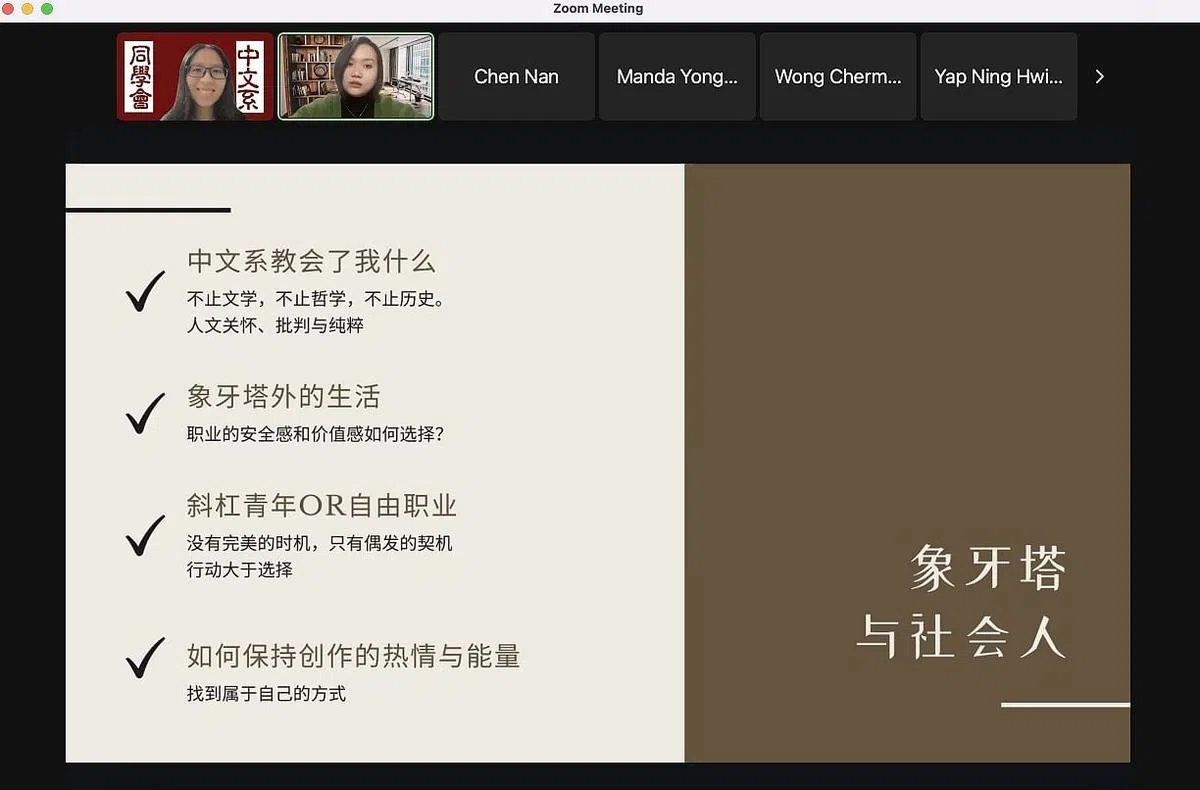Click the text 找到属于自己的方式 on the slide
Viewport: 1200px width, 790px height.
pos(265,693)
